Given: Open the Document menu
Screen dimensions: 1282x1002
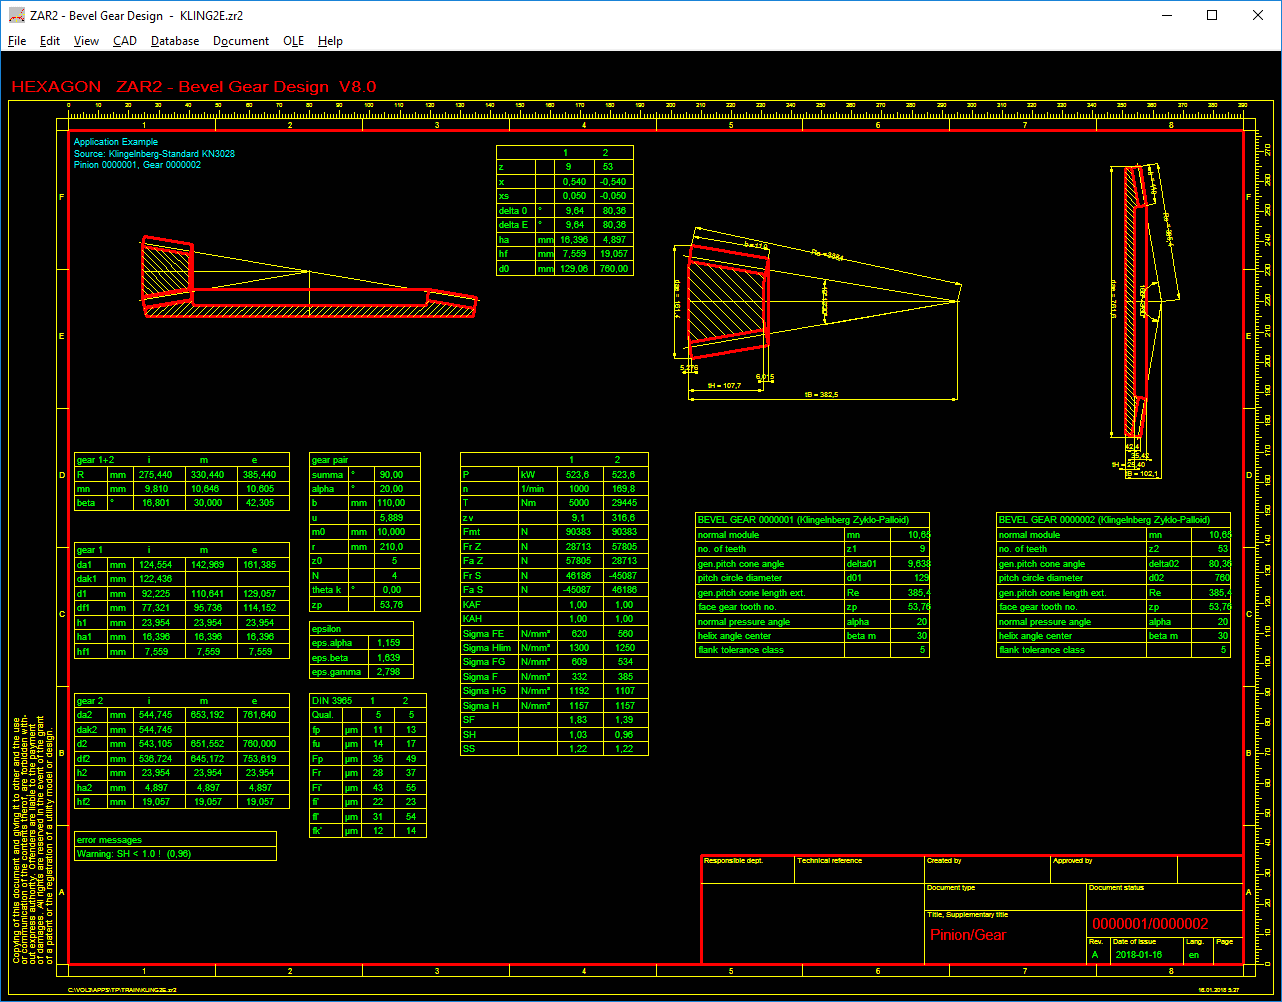Looking at the screenshot, I should (241, 41).
